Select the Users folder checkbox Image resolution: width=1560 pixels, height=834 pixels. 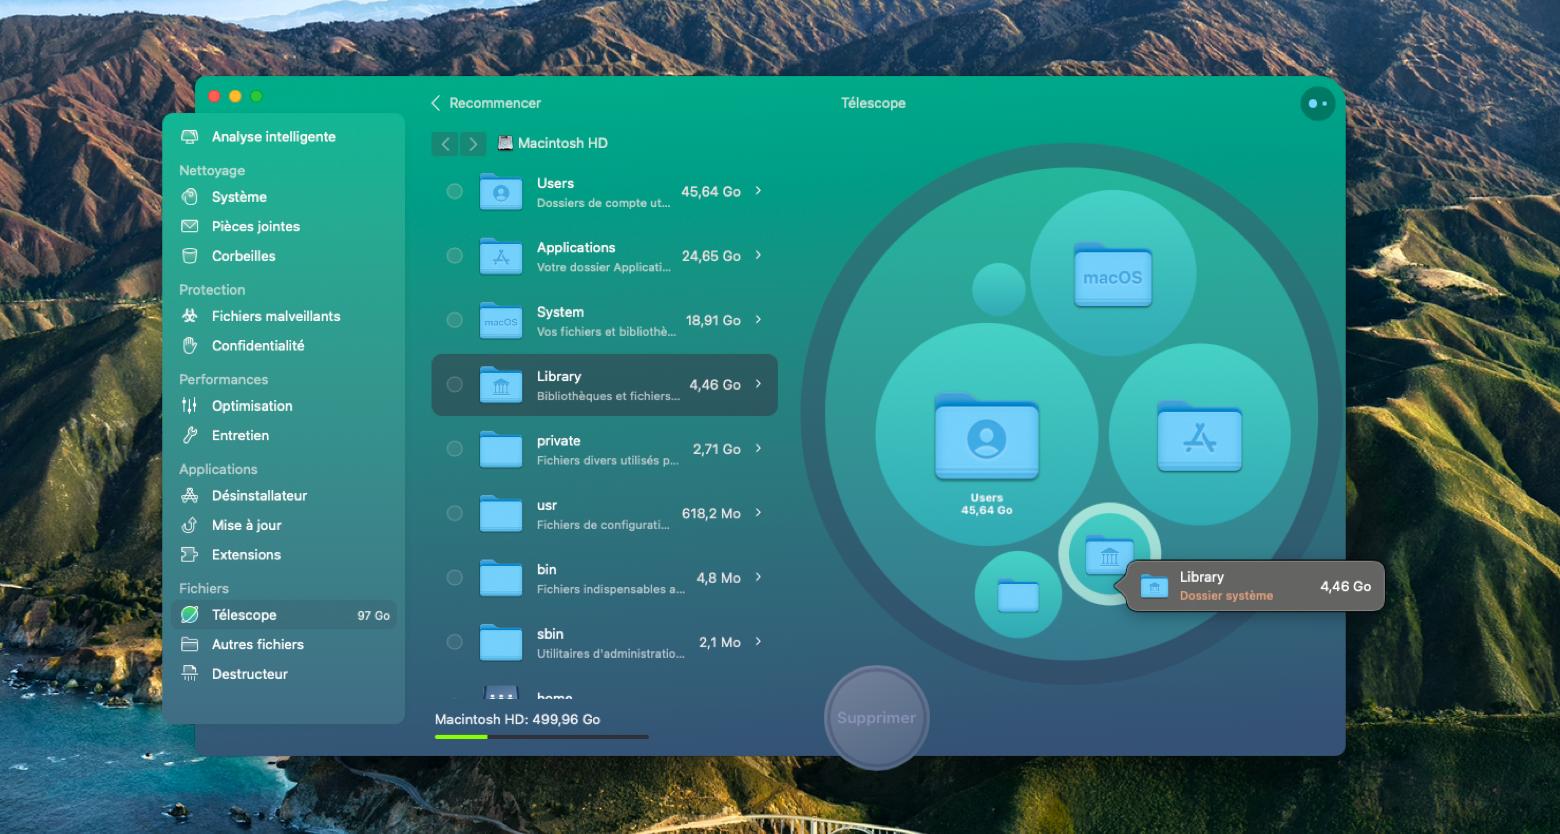point(454,191)
